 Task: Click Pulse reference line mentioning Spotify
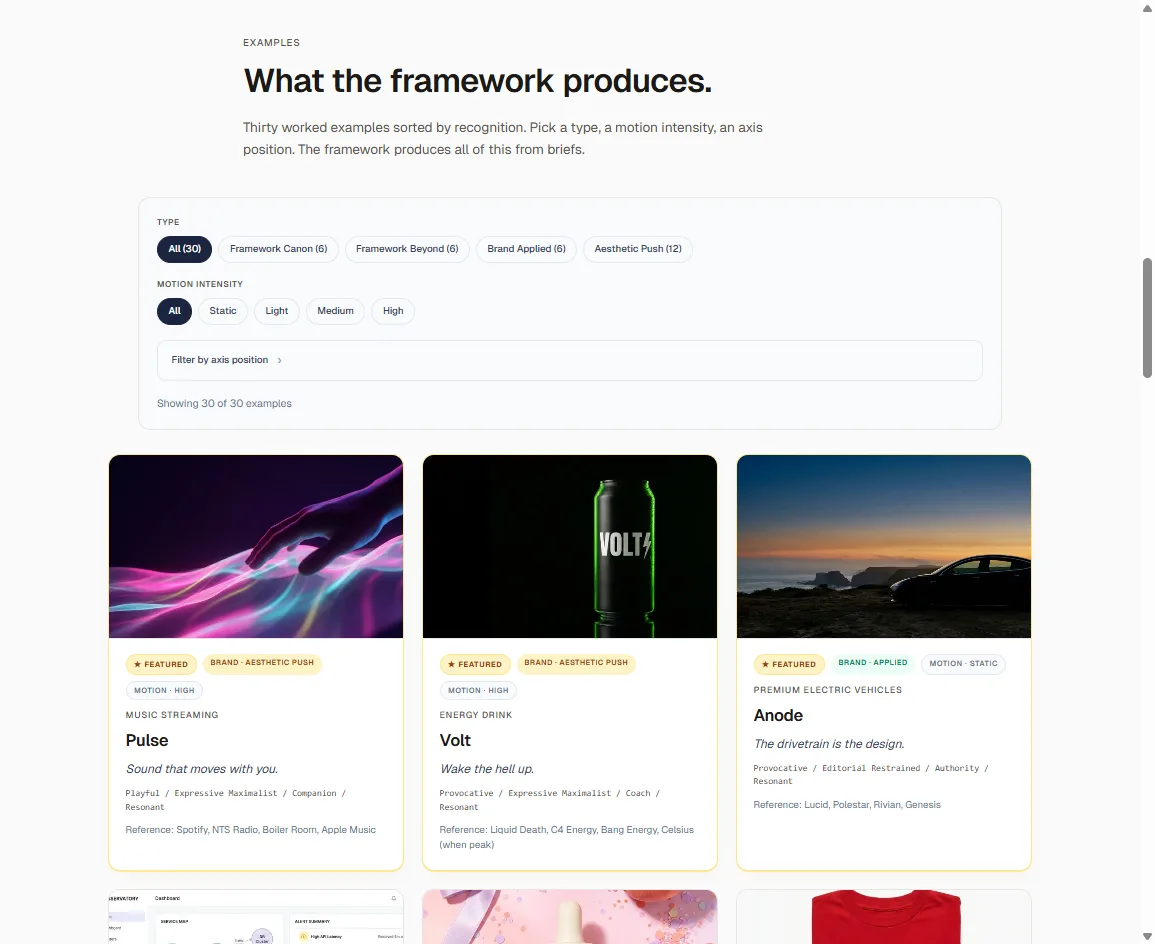coord(250,830)
